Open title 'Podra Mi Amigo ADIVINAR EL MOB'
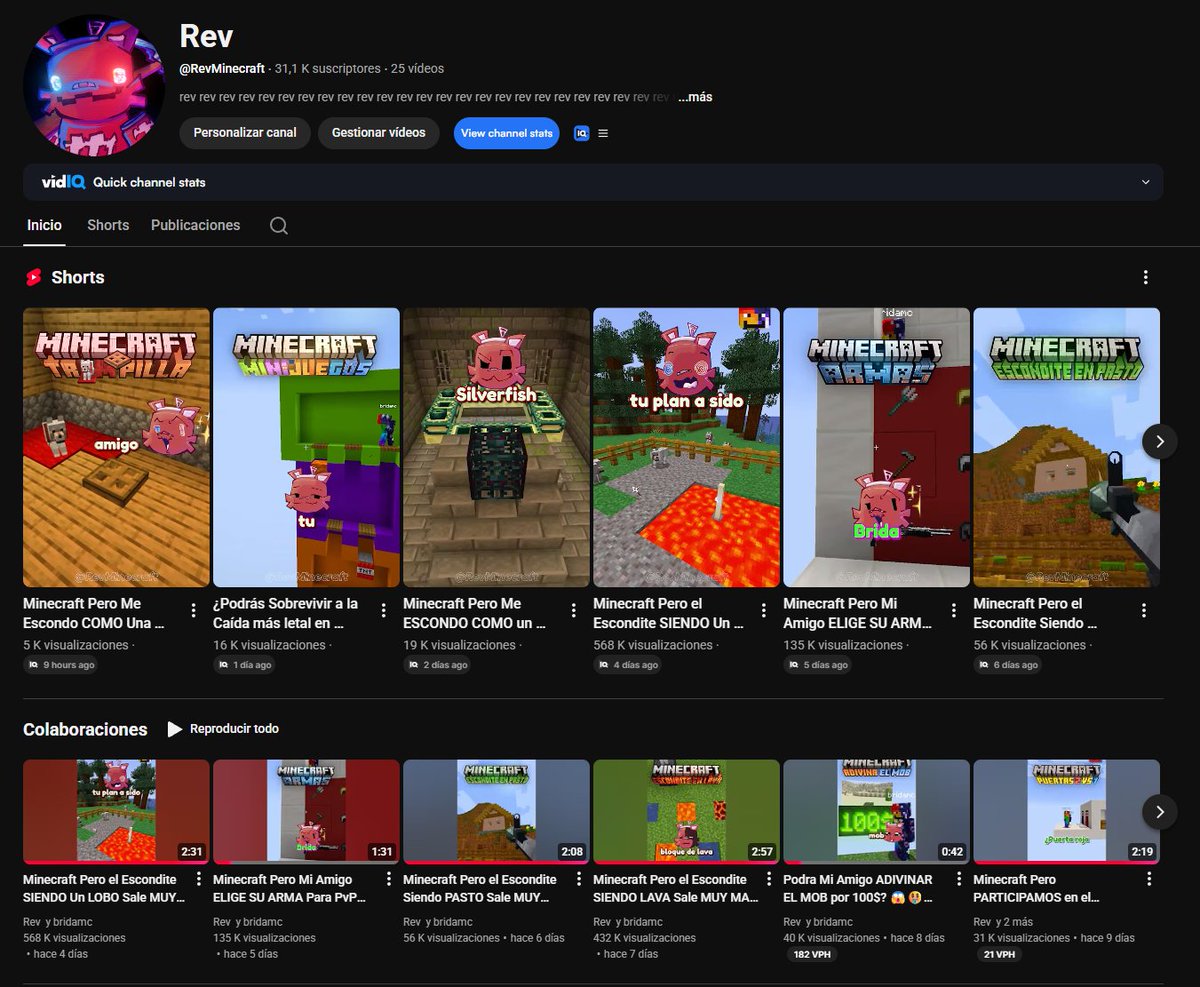This screenshot has width=1200, height=987. 859,888
